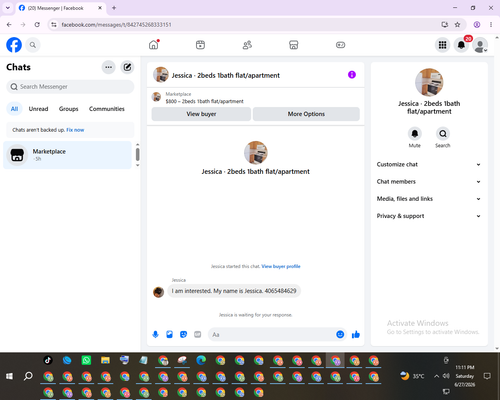Focus the Aa message input field
Viewport: 500px width, 400px height.
pos(272,334)
